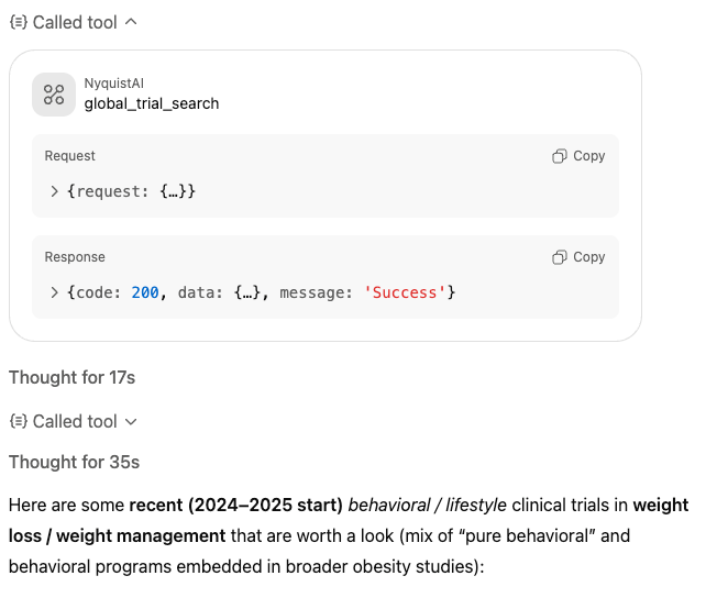
Task: Click the Request section label
Action: [x=70, y=156]
